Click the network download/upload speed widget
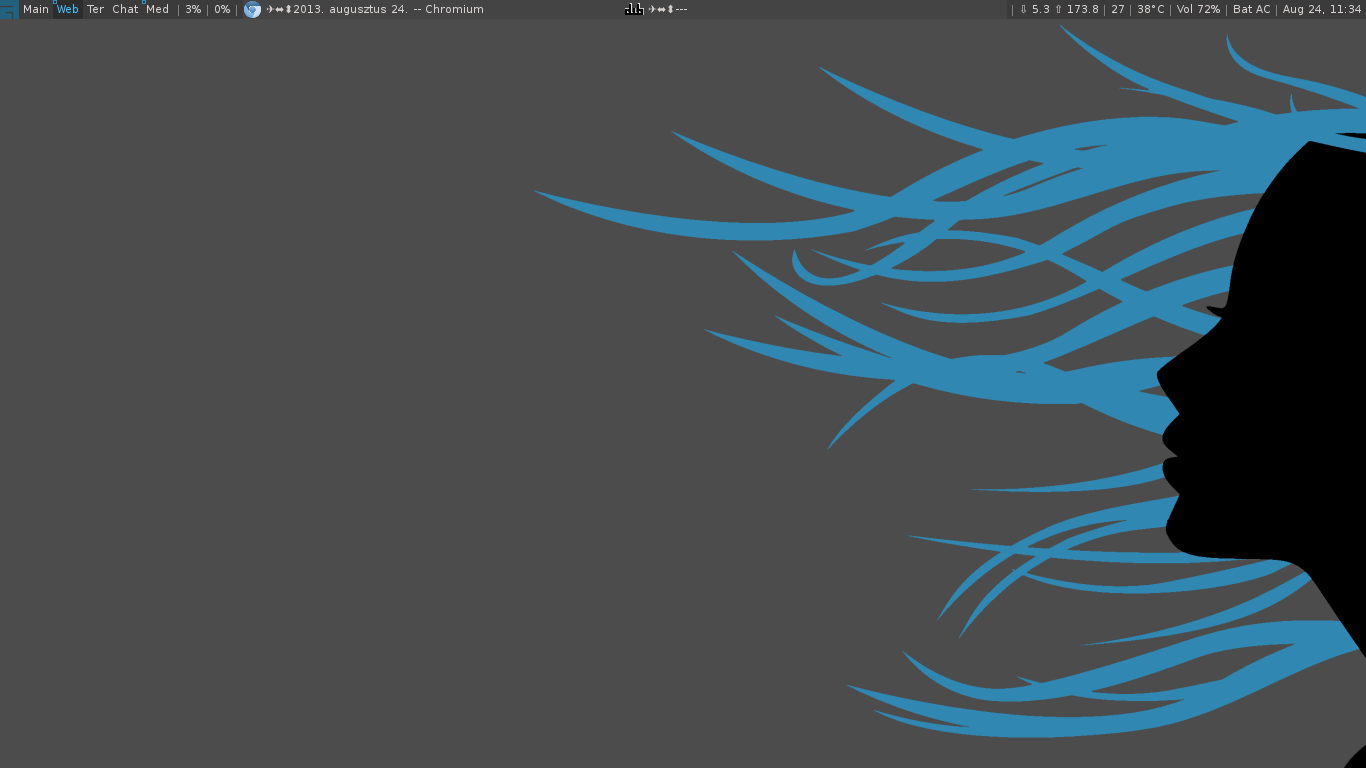Screen dimensions: 1366x768 1058,9
